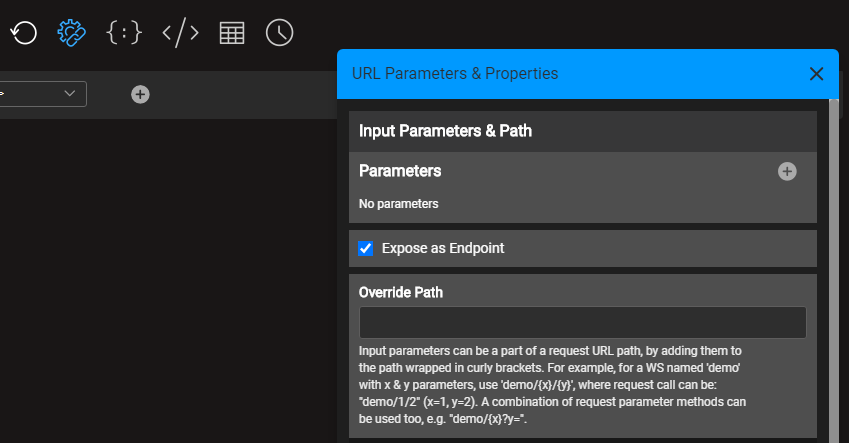
Task: Close the URL Parameters & Properties panel
Action: [x=816, y=74]
